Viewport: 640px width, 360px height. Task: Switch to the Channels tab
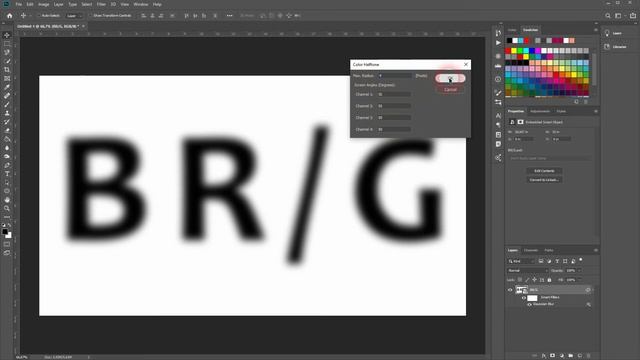pyautogui.click(x=531, y=250)
